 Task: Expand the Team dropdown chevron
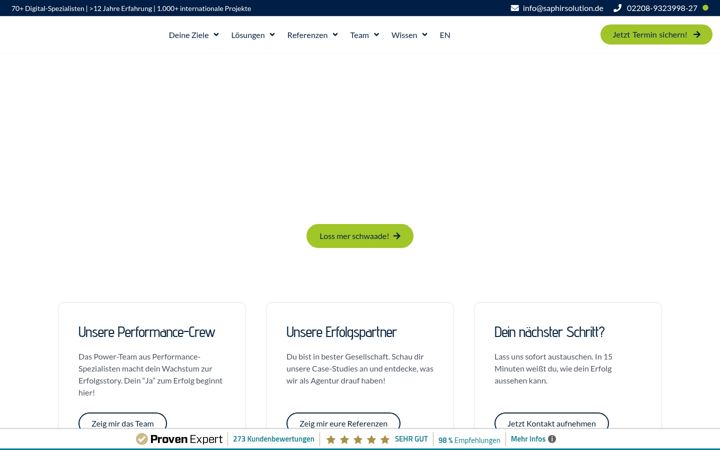click(377, 34)
